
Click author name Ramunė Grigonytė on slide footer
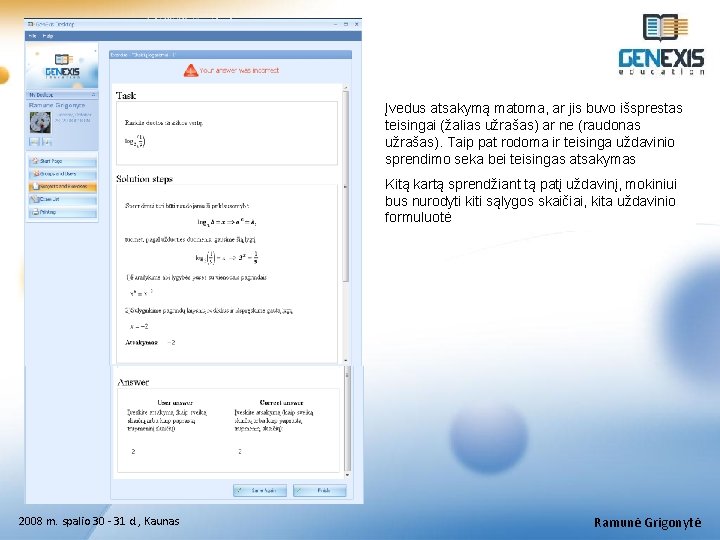click(x=647, y=523)
